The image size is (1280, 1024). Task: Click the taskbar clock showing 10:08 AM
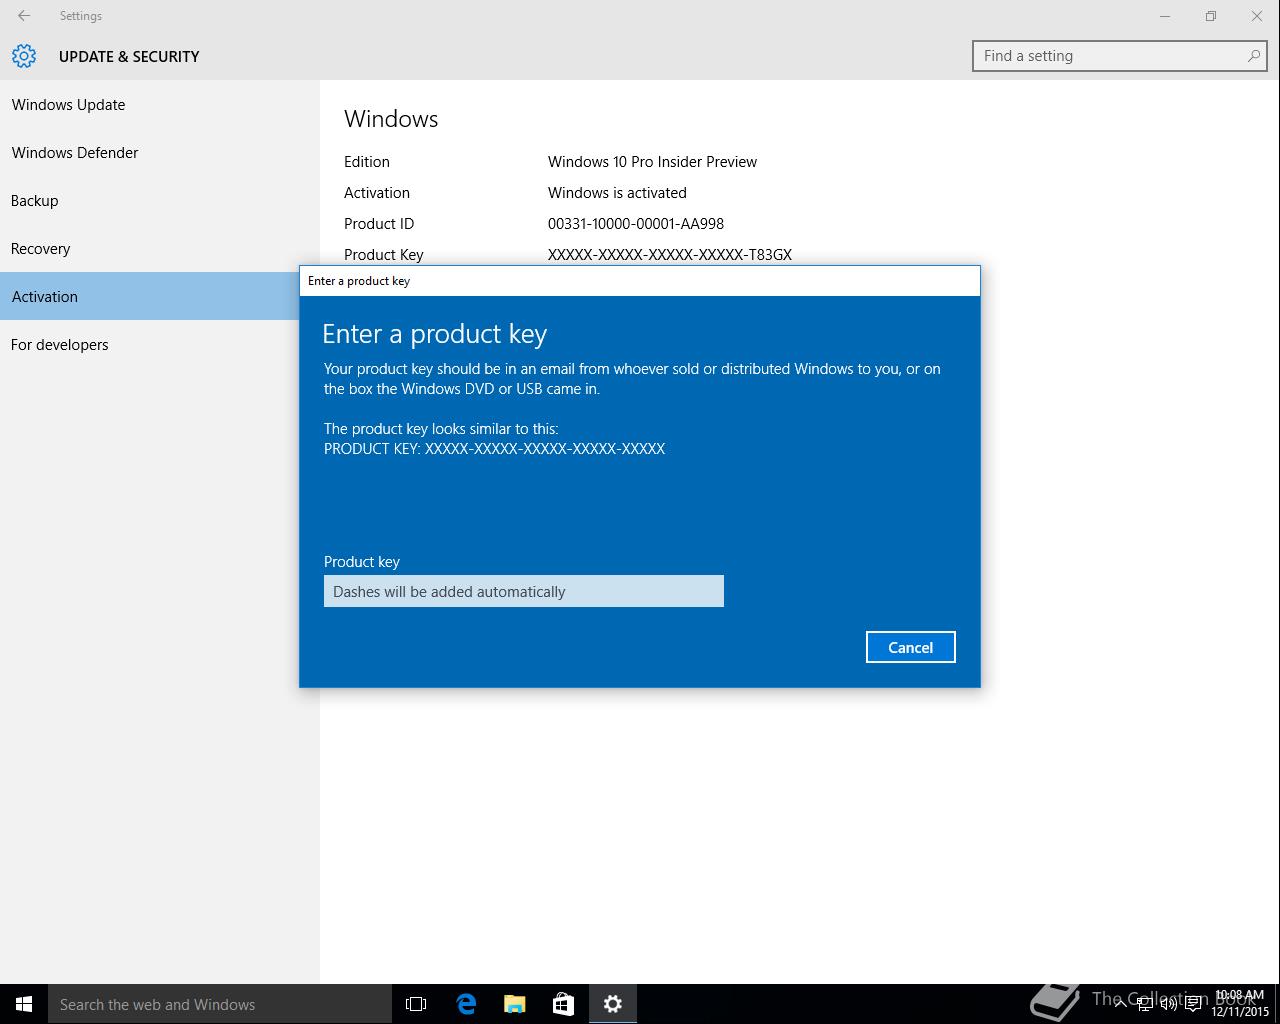(1240, 1004)
